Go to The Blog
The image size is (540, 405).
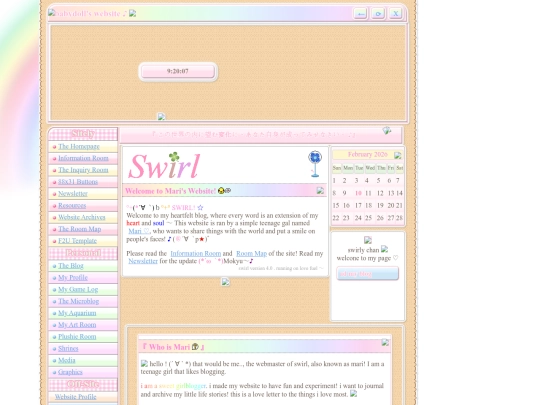[x=71, y=266]
